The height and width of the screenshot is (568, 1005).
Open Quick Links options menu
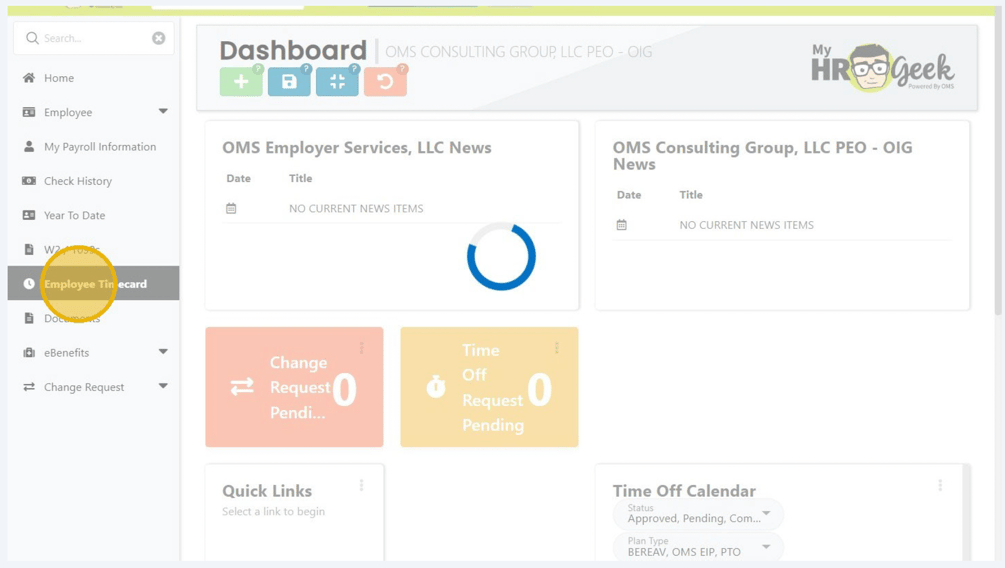pos(361,485)
